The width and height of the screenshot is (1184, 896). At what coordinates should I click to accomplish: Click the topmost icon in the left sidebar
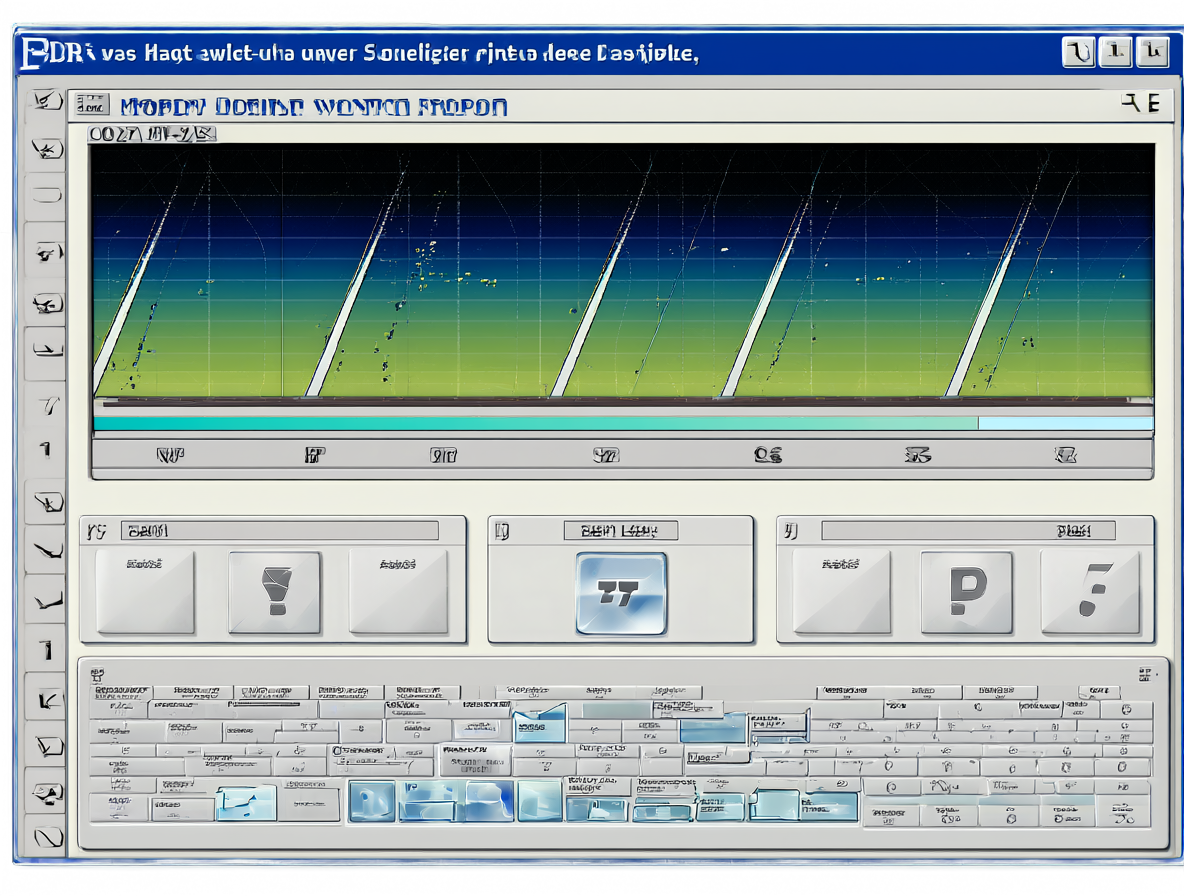point(46,100)
